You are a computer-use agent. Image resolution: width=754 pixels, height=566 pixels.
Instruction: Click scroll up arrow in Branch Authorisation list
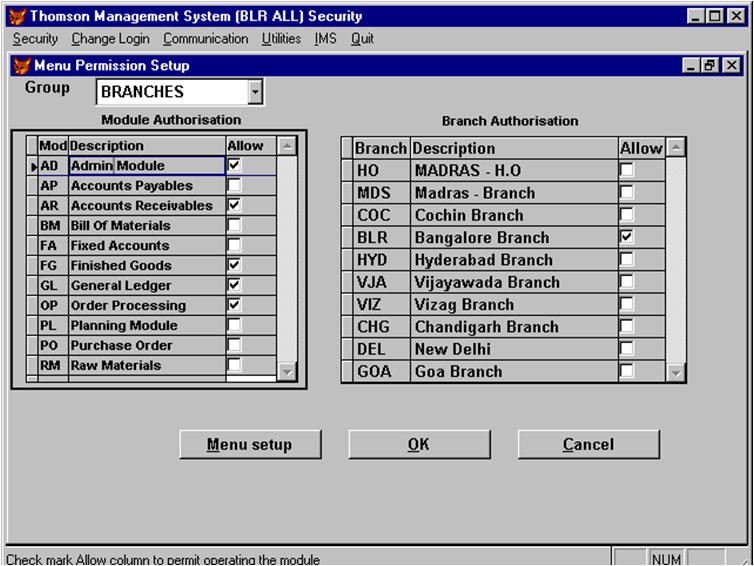(676, 148)
